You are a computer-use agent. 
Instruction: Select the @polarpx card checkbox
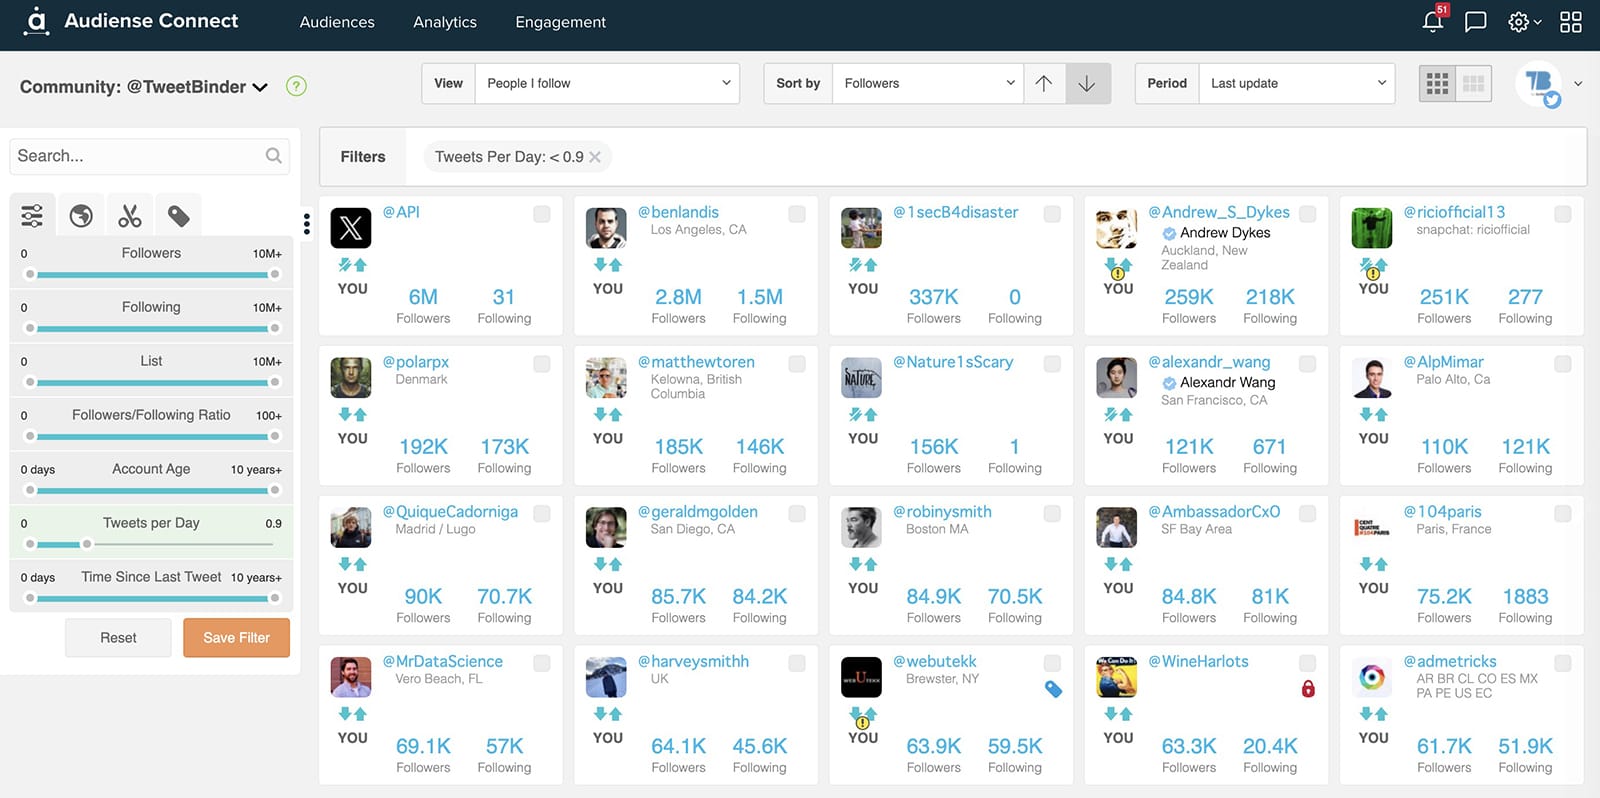tap(542, 364)
